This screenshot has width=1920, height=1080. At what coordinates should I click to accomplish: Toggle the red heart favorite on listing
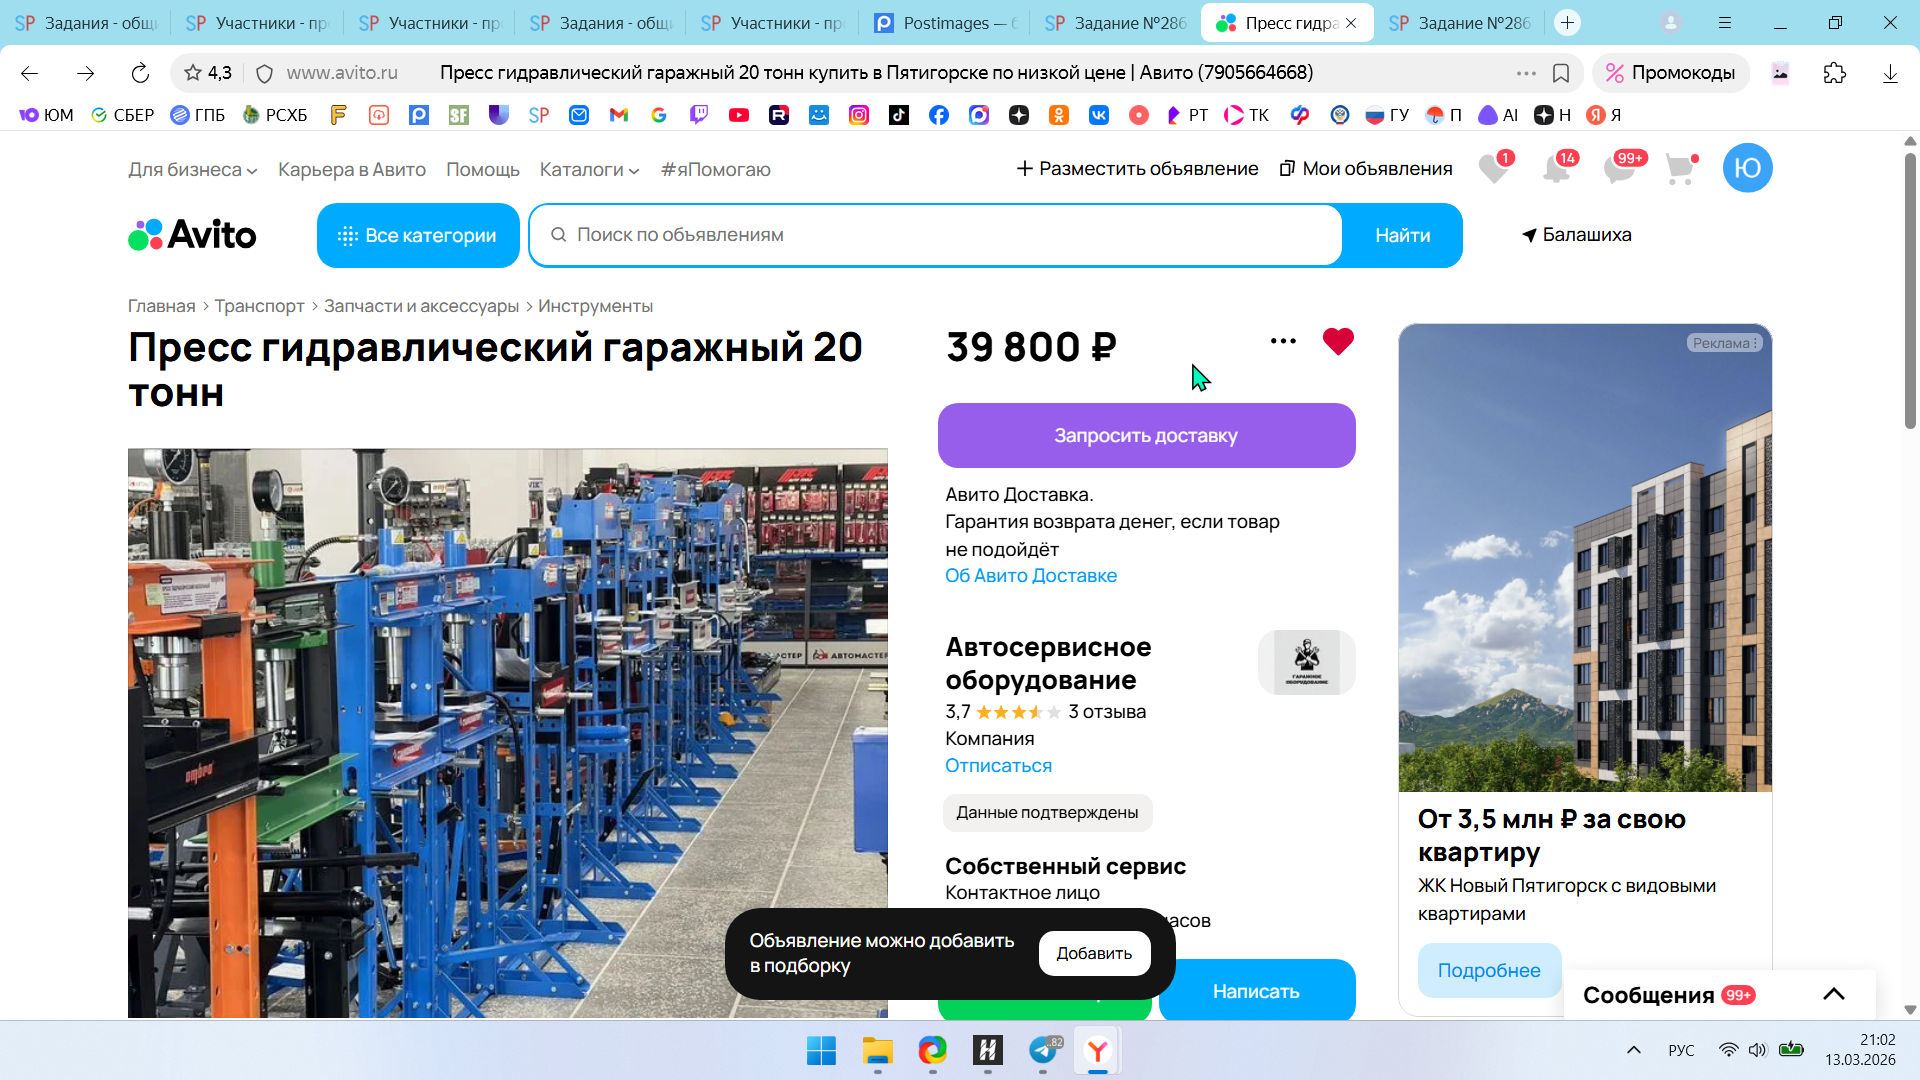point(1337,341)
